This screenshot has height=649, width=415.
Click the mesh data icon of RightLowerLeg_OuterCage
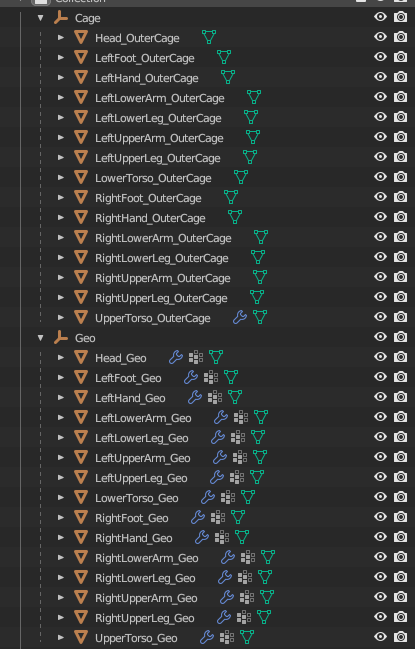(x=258, y=257)
